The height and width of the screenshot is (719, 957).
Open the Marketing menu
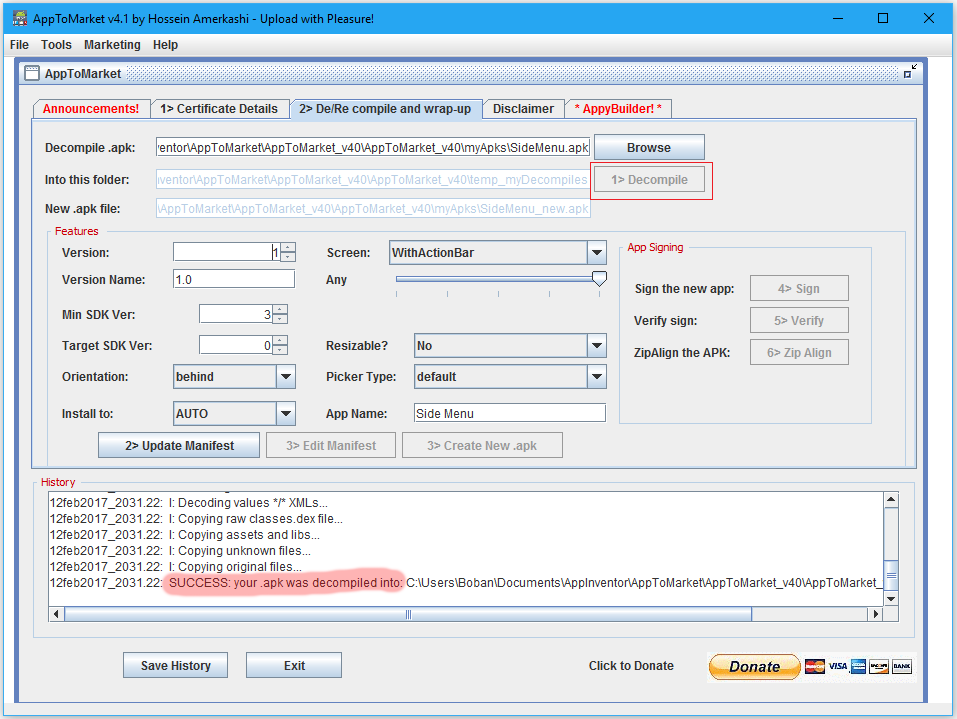(112, 45)
